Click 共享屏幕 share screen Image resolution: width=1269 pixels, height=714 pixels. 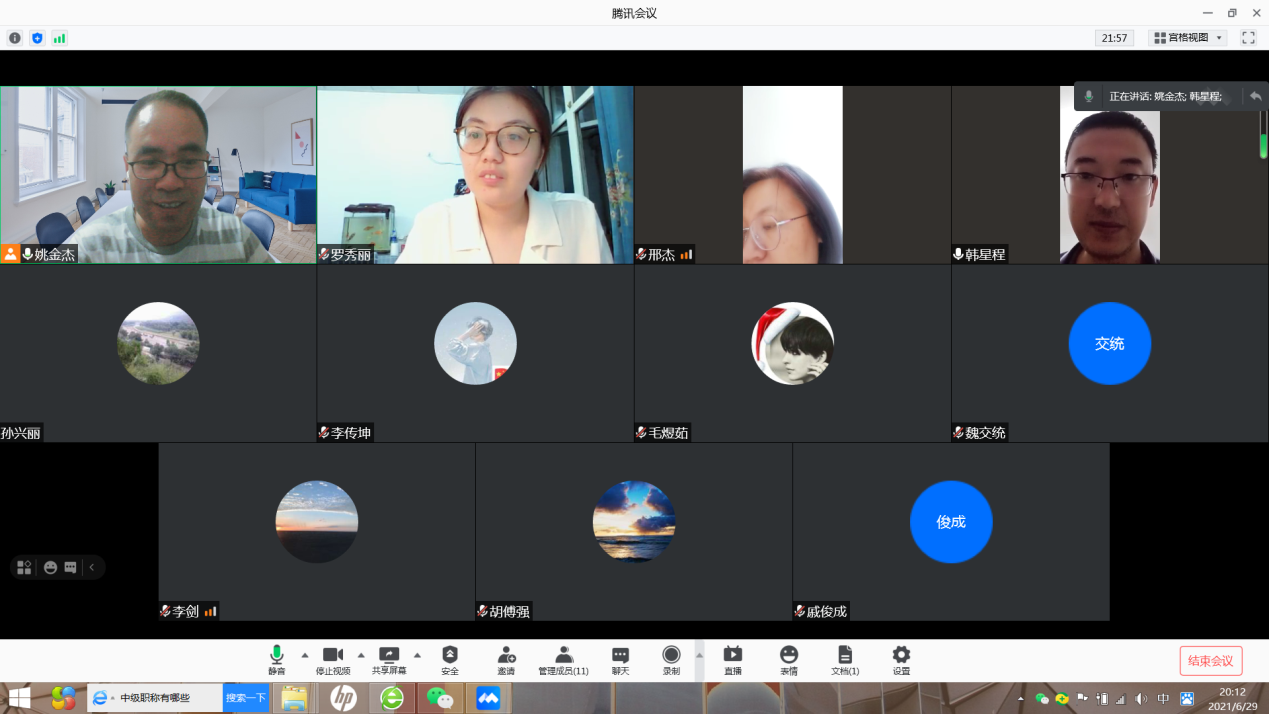[389, 660]
